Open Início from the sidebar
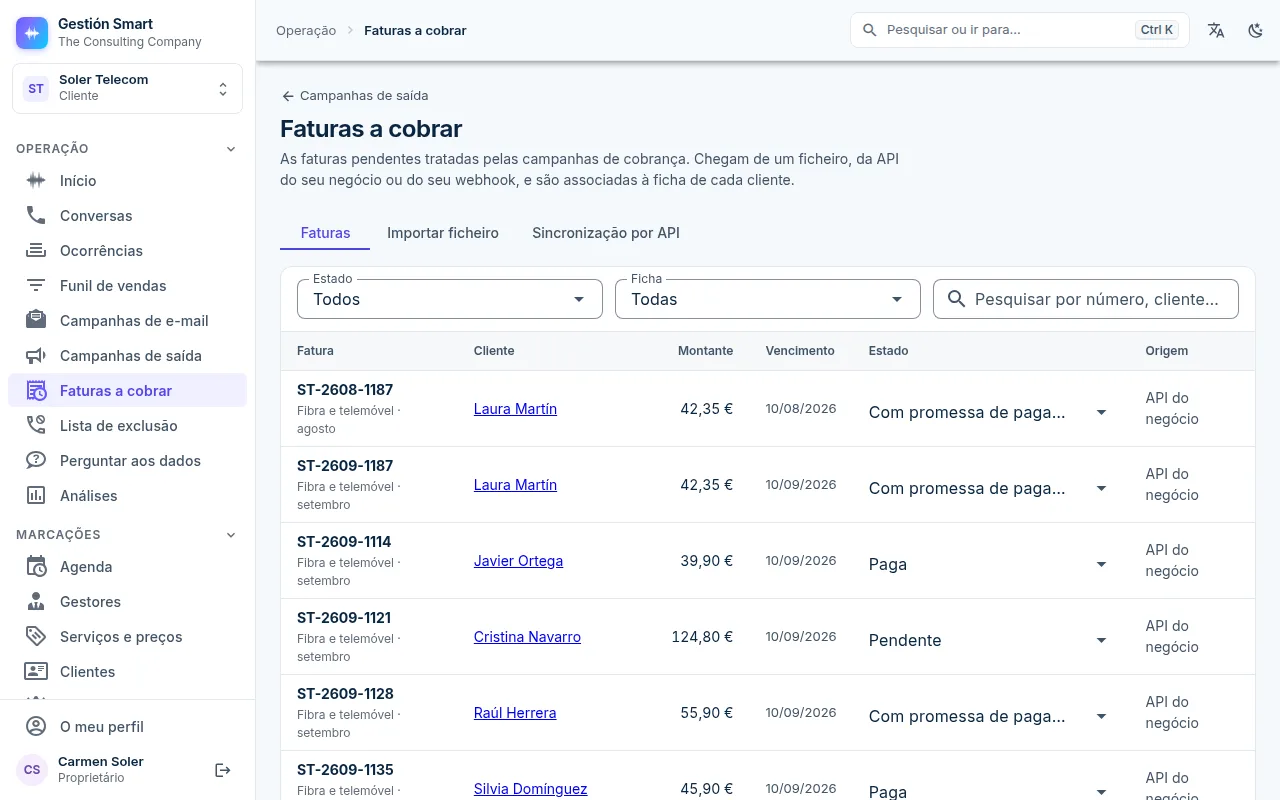Viewport: 1280px width, 800px height. pos(127,181)
